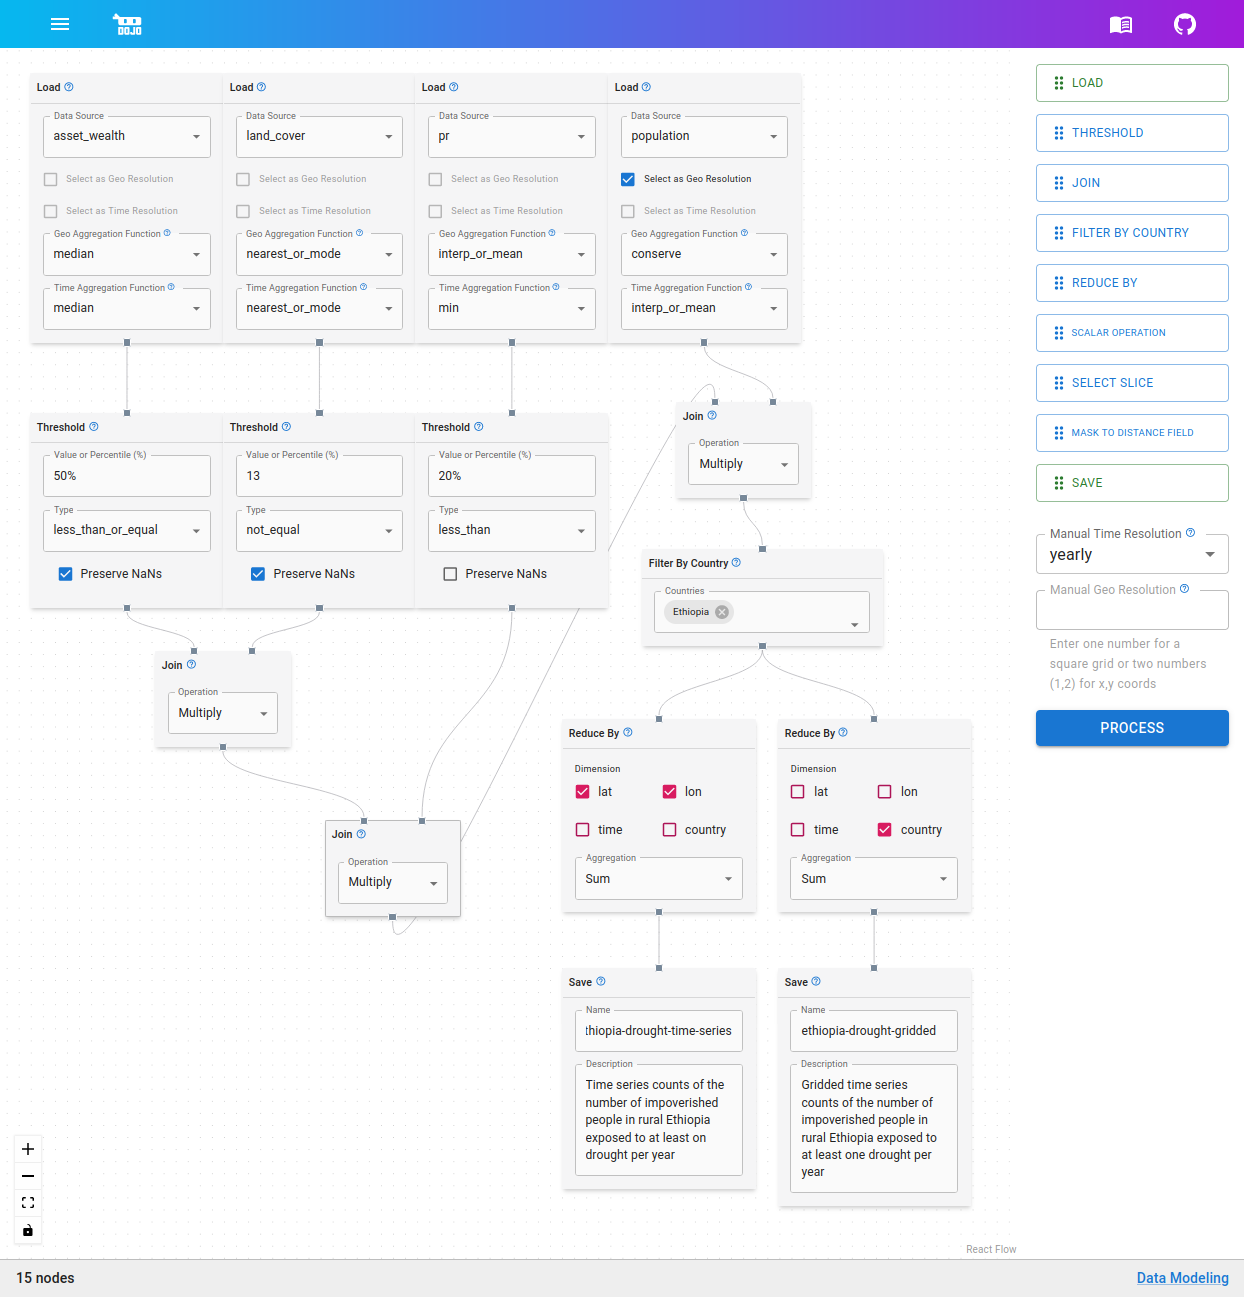
Task: Click help icon on 20% Threshold node title
Action: click(x=479, y=427)
